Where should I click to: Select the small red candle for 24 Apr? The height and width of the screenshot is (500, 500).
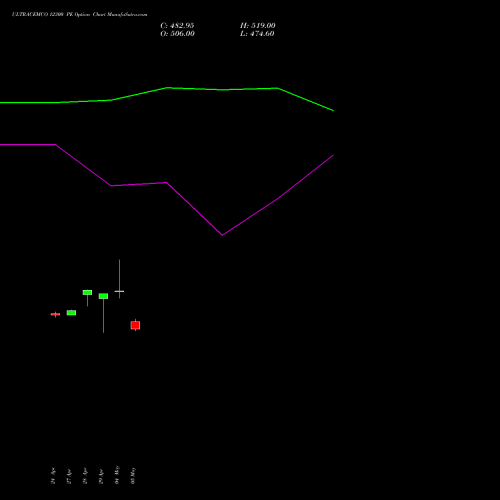55,314
